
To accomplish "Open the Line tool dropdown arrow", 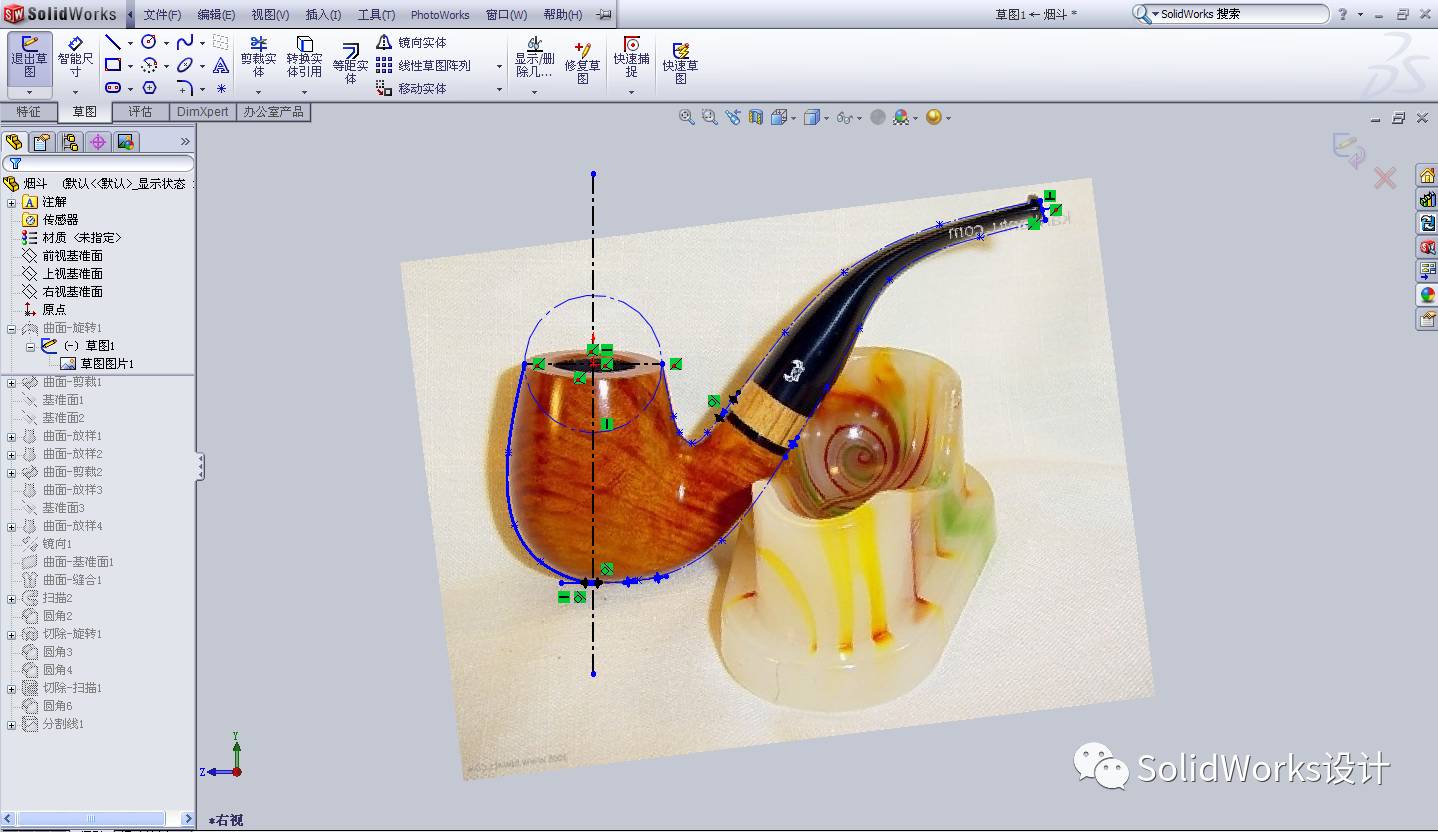I will click(x=130, y=43).
